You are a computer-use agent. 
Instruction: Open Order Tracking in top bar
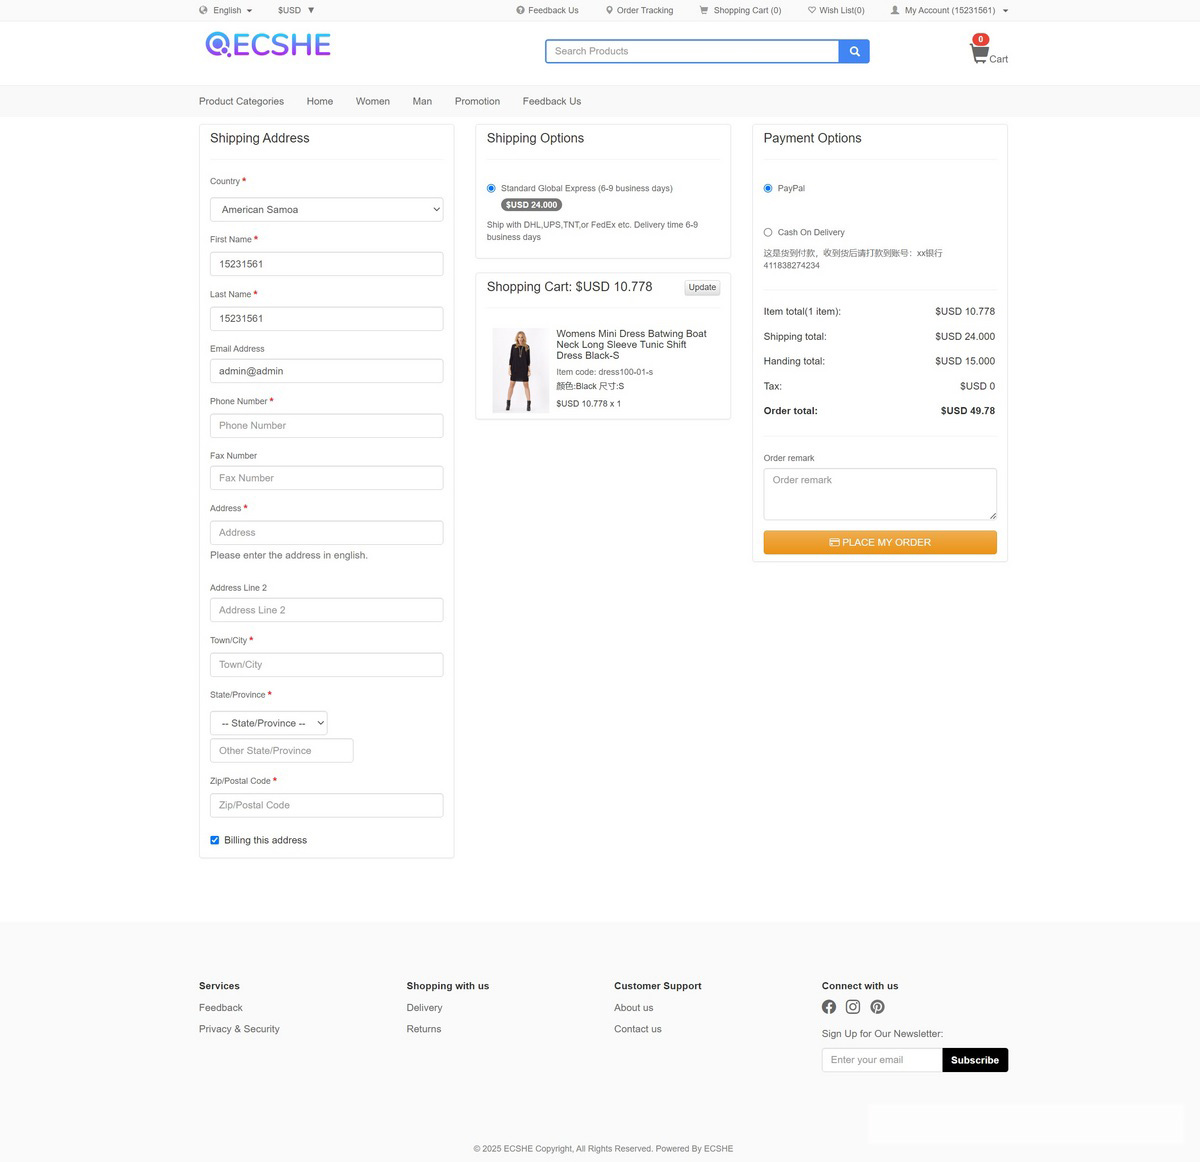pyautogui.click(x=639, y=10)
